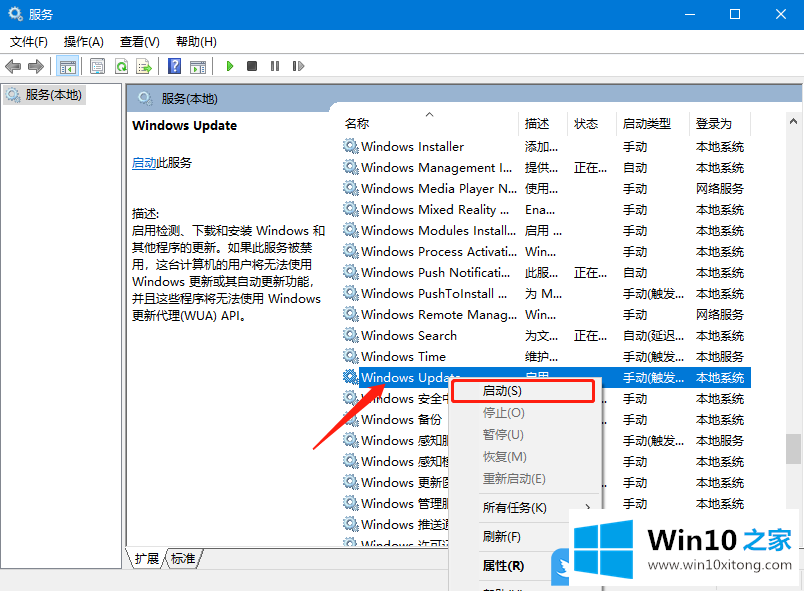Sort by the 名称 column header
The width and height of the screenshot is (804, 591).
pos(430,124)
